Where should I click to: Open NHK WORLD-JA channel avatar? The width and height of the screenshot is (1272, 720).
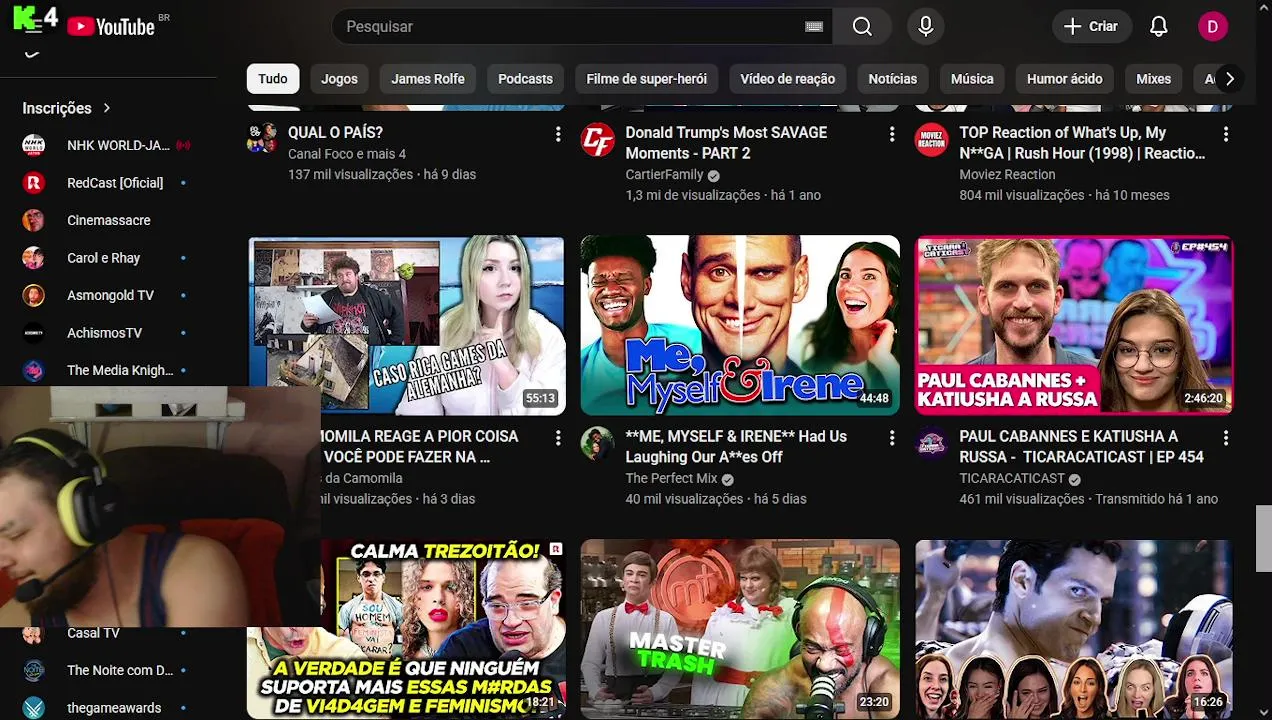tap(34, 145)
